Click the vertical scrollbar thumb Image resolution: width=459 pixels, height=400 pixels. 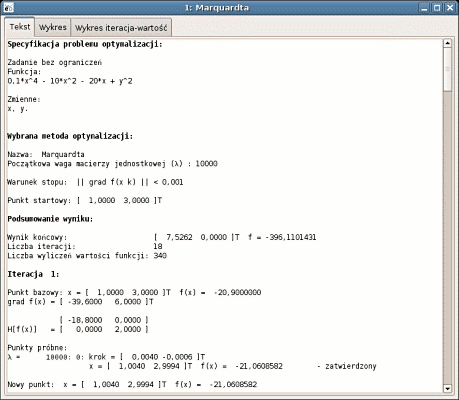click(x=447, y=69)
